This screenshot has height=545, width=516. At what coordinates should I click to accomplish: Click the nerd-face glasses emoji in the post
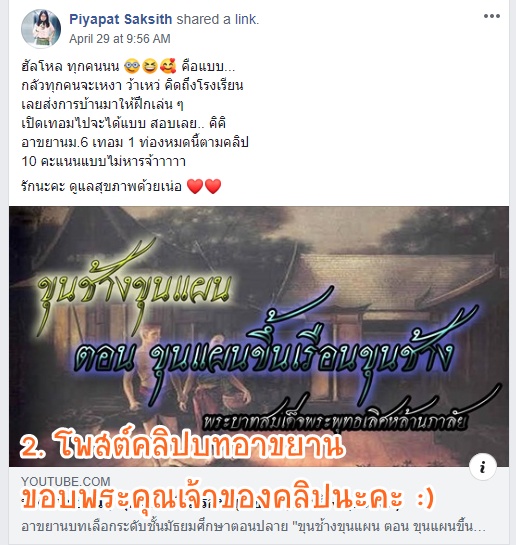click(x=132, y=66)
